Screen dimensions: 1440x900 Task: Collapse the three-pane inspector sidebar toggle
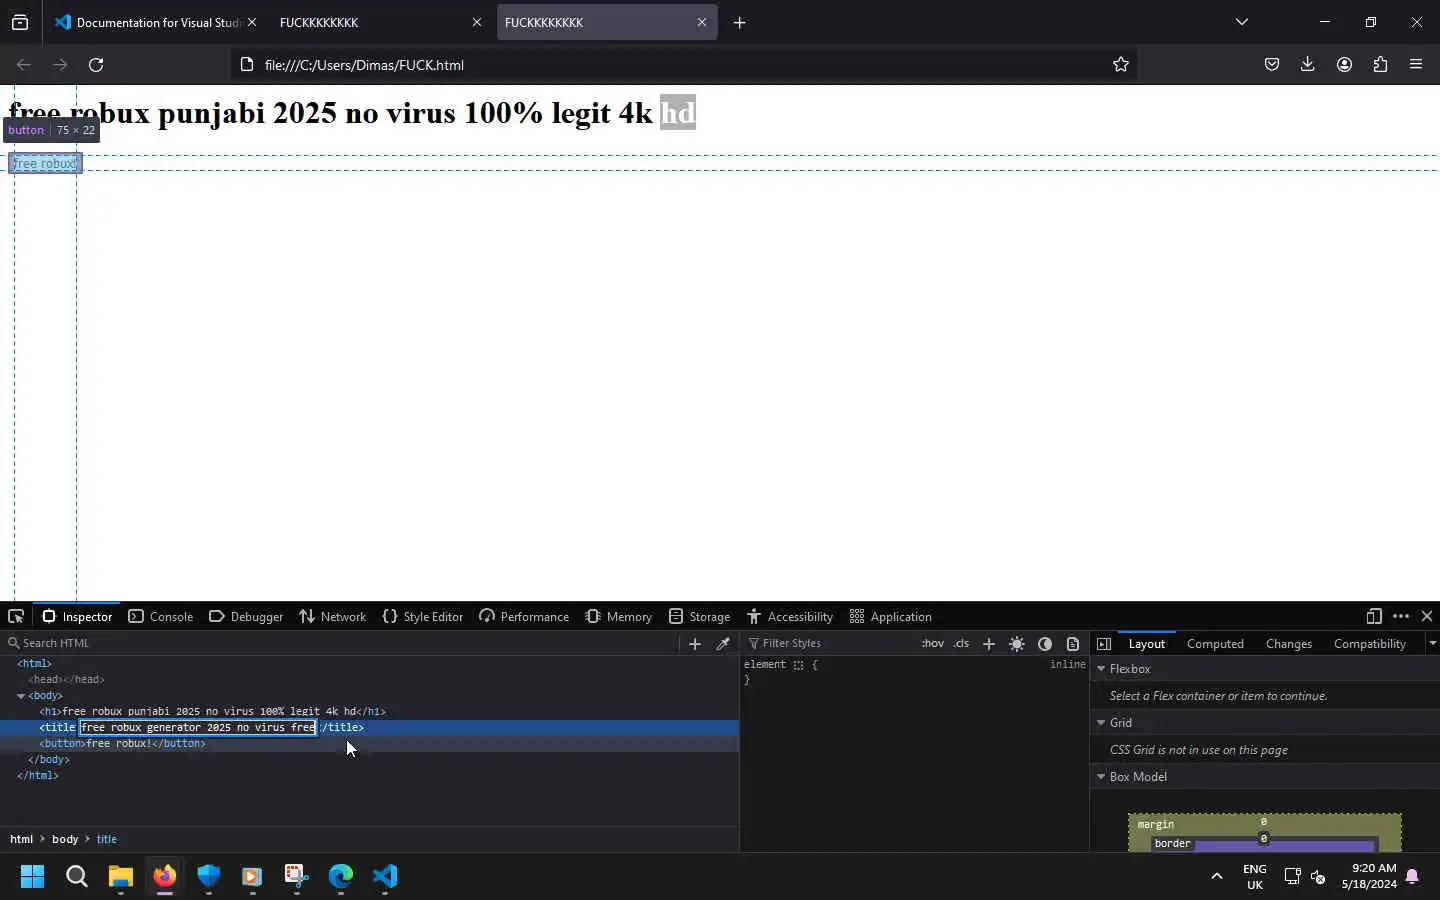(1104, 644)
